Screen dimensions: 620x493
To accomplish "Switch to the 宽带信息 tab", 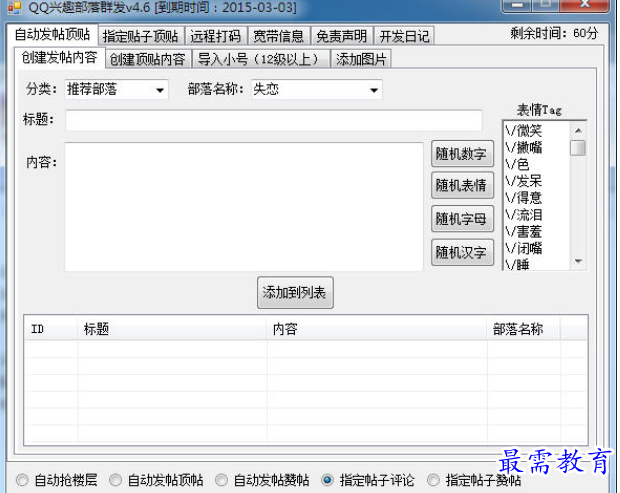I will point(278,36).
